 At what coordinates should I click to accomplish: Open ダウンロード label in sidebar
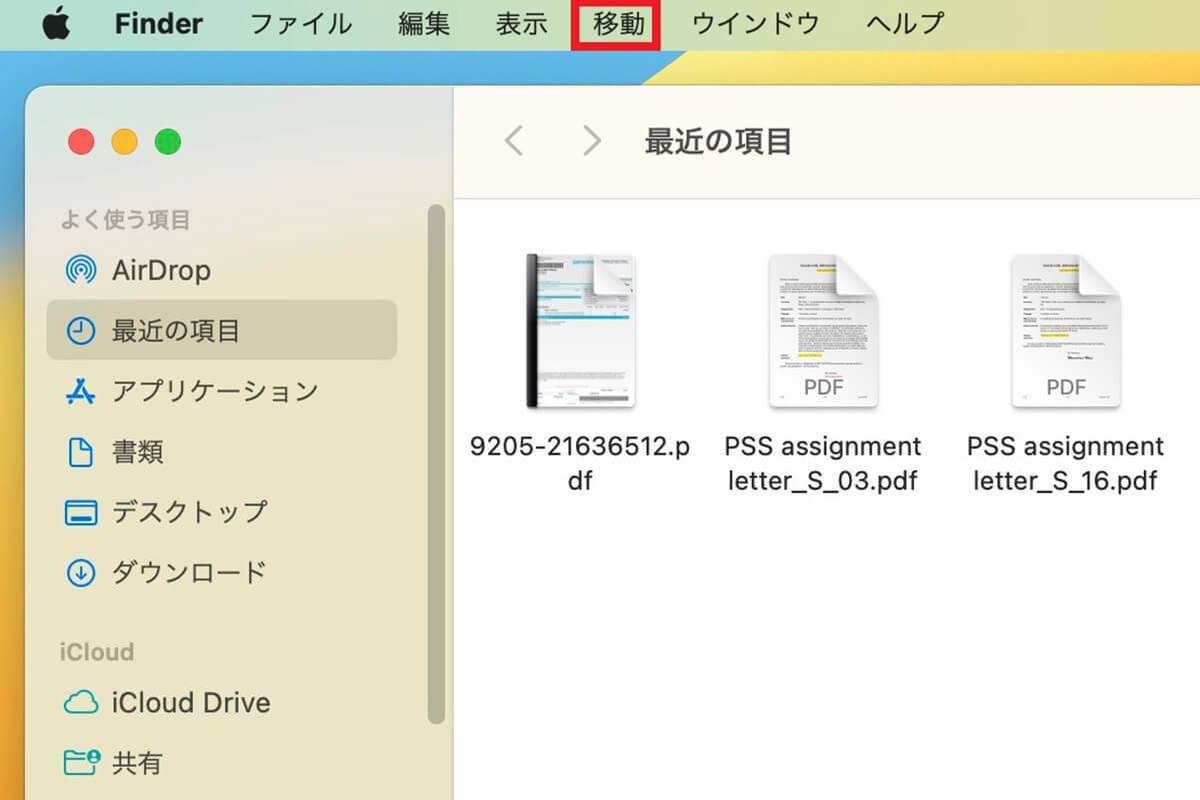[x=189, y=572]
